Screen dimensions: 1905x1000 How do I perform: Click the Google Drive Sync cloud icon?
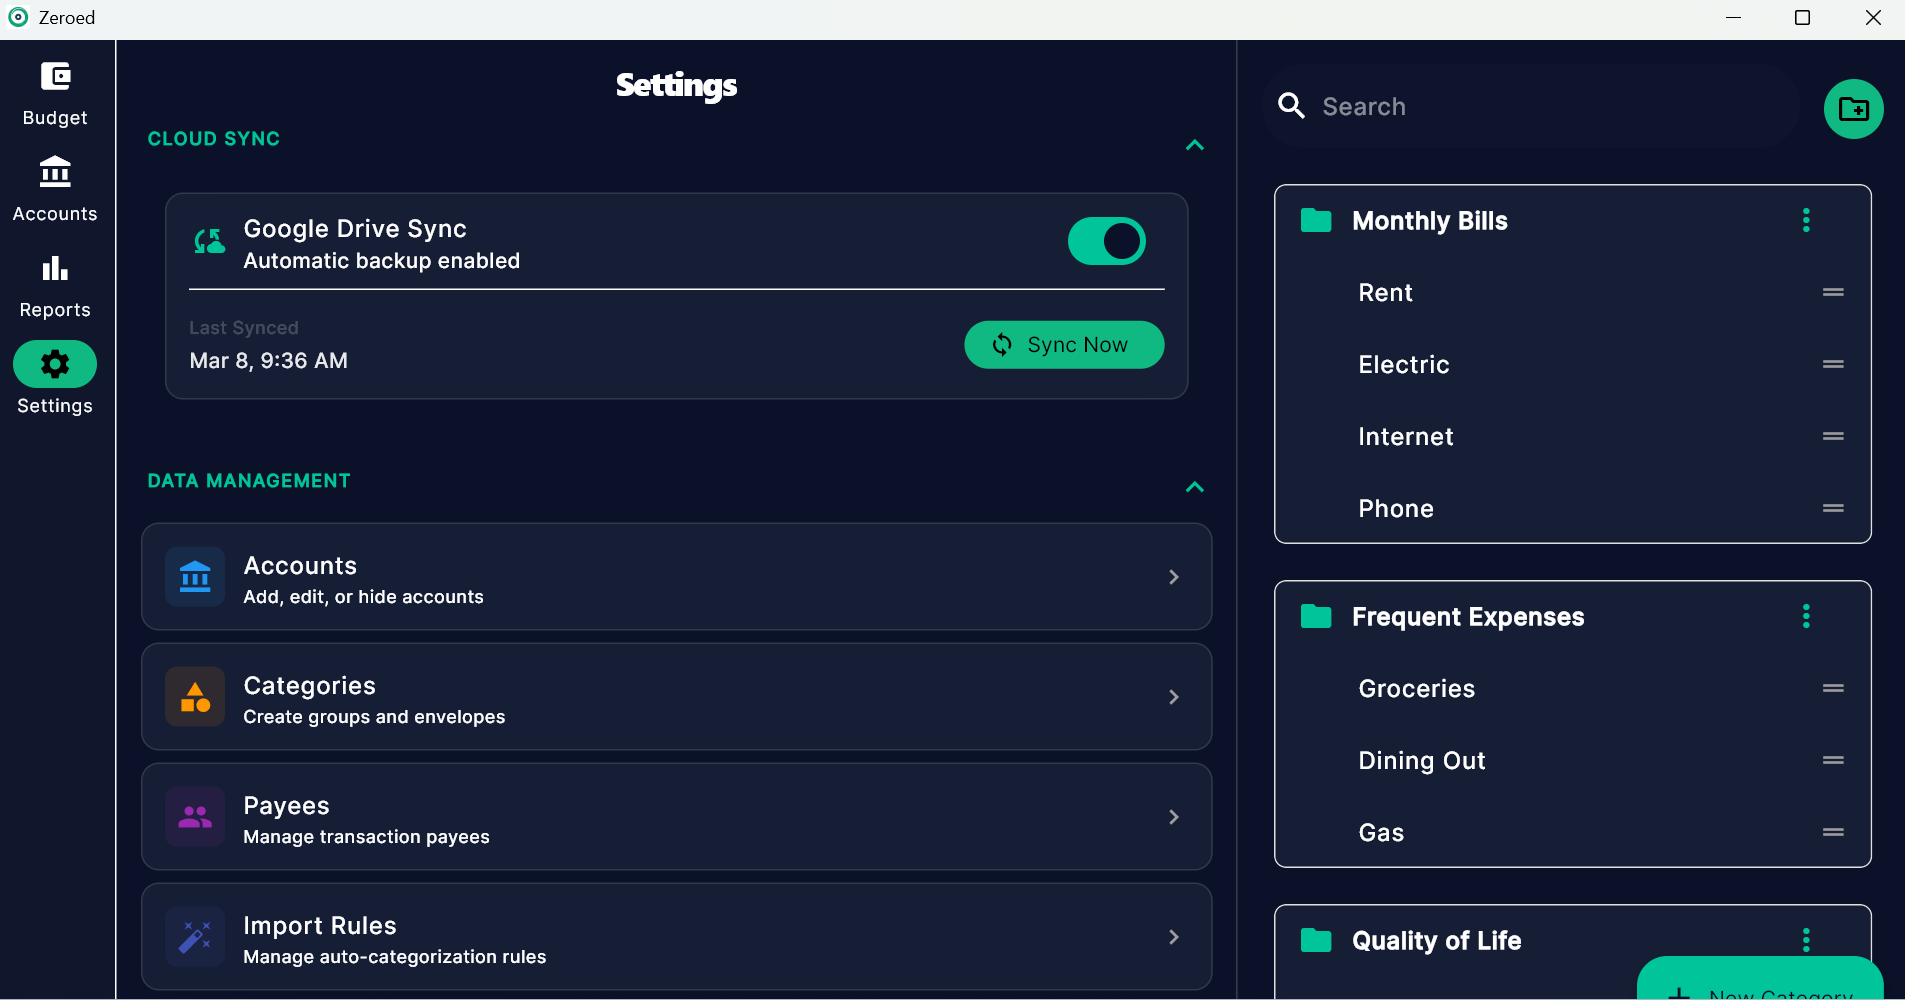pyautogui.click(x=208, y=241)
